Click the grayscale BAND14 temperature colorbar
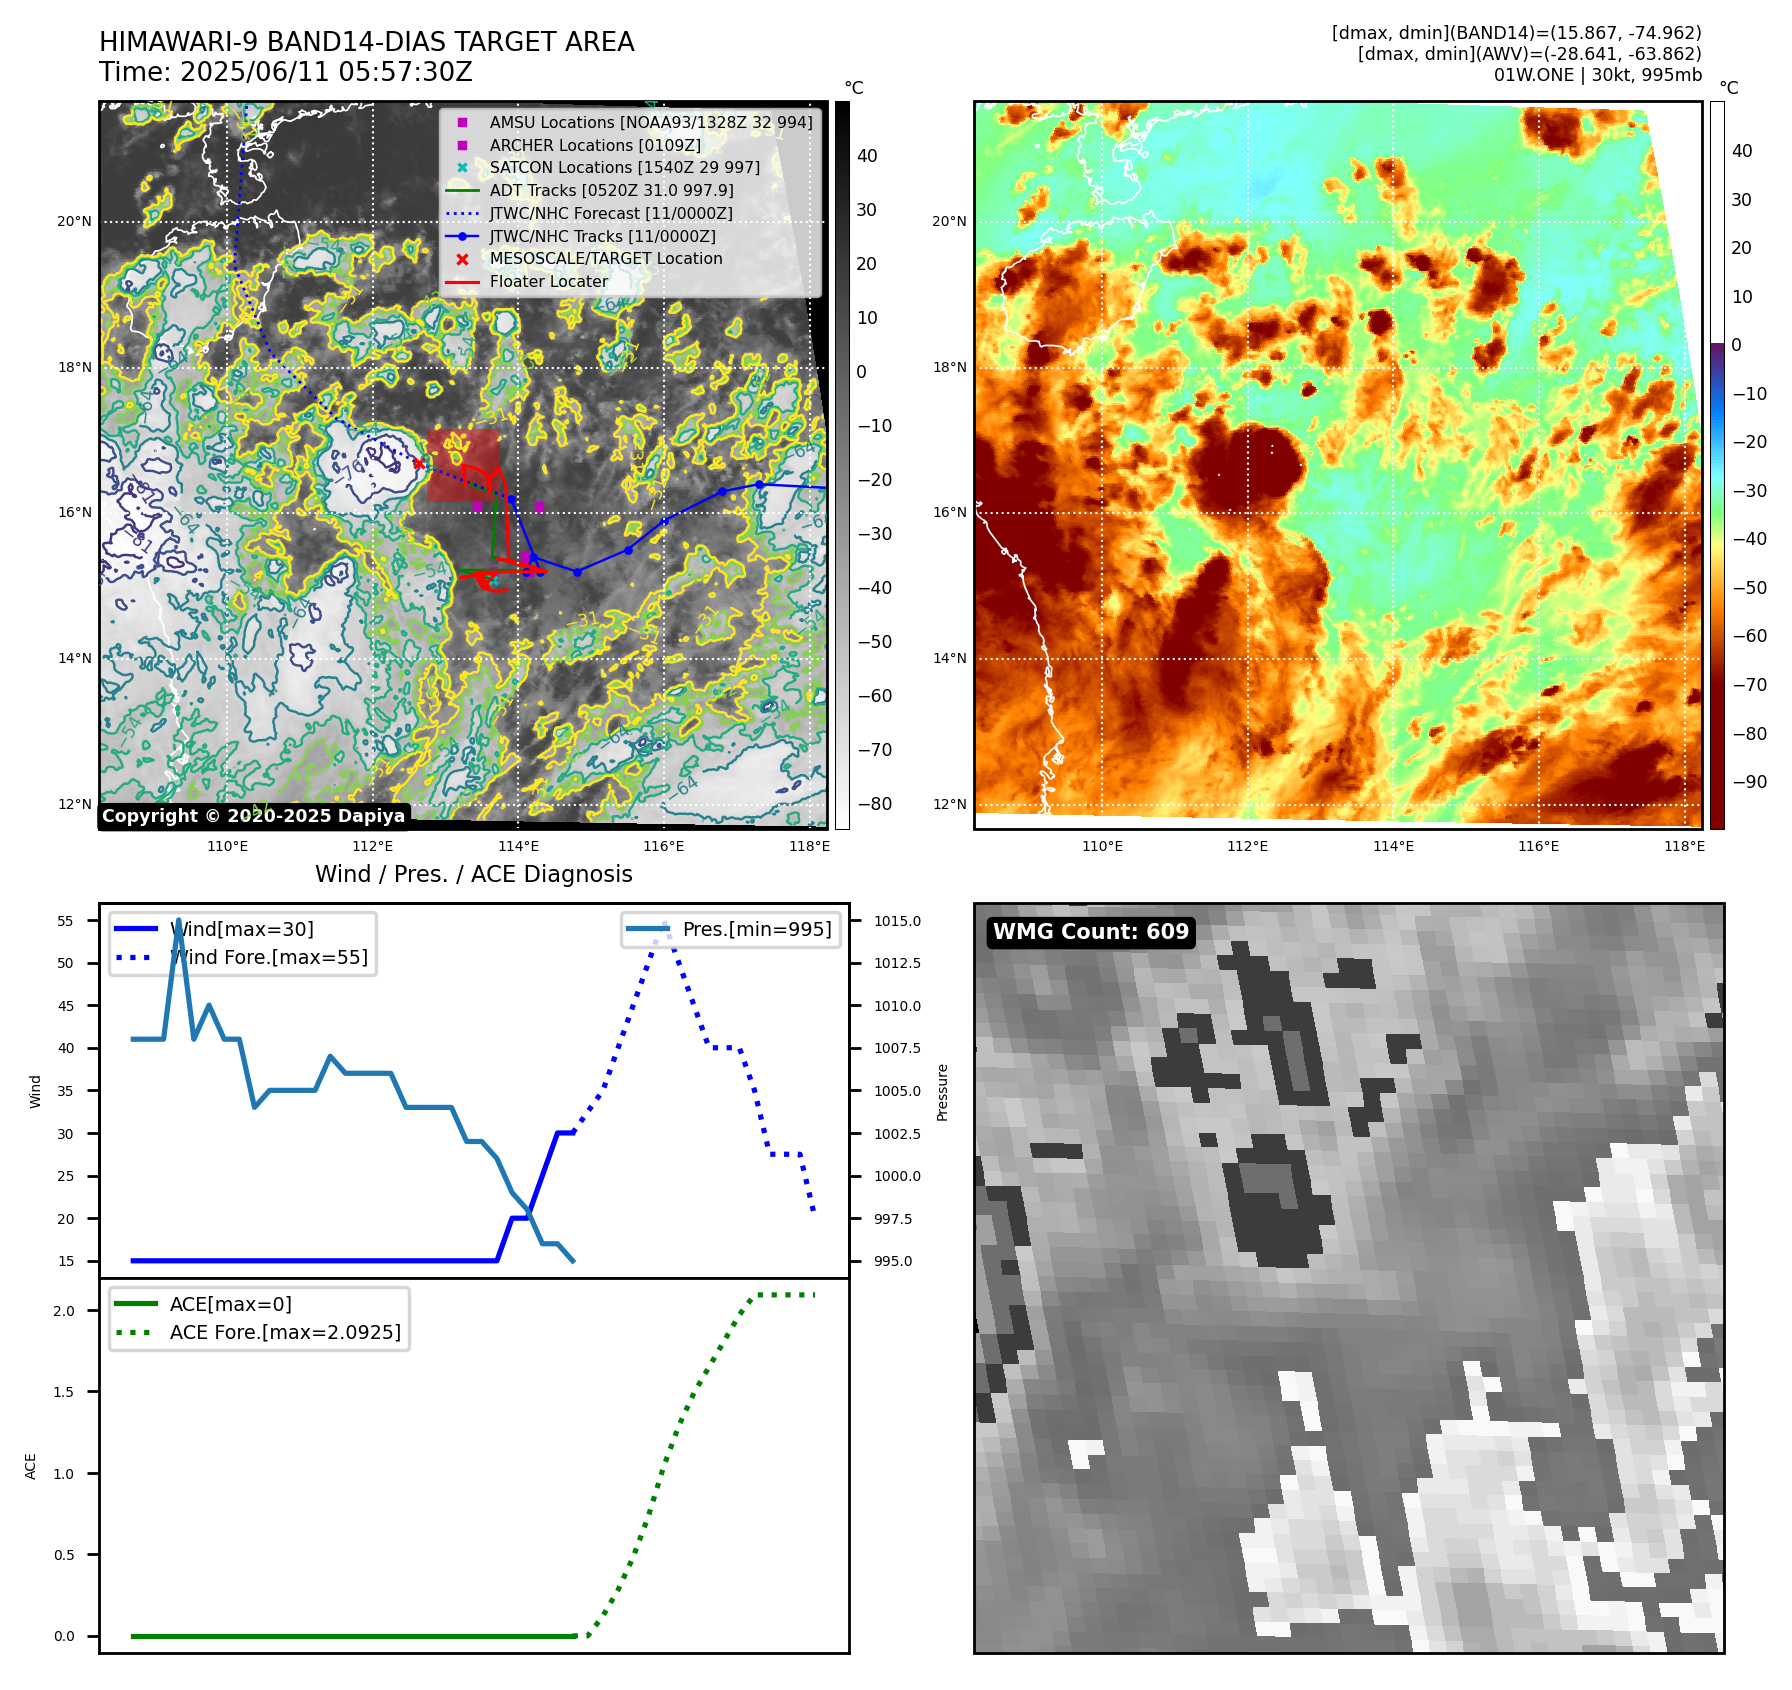Screen dimensions: 1792x1690 842,465
